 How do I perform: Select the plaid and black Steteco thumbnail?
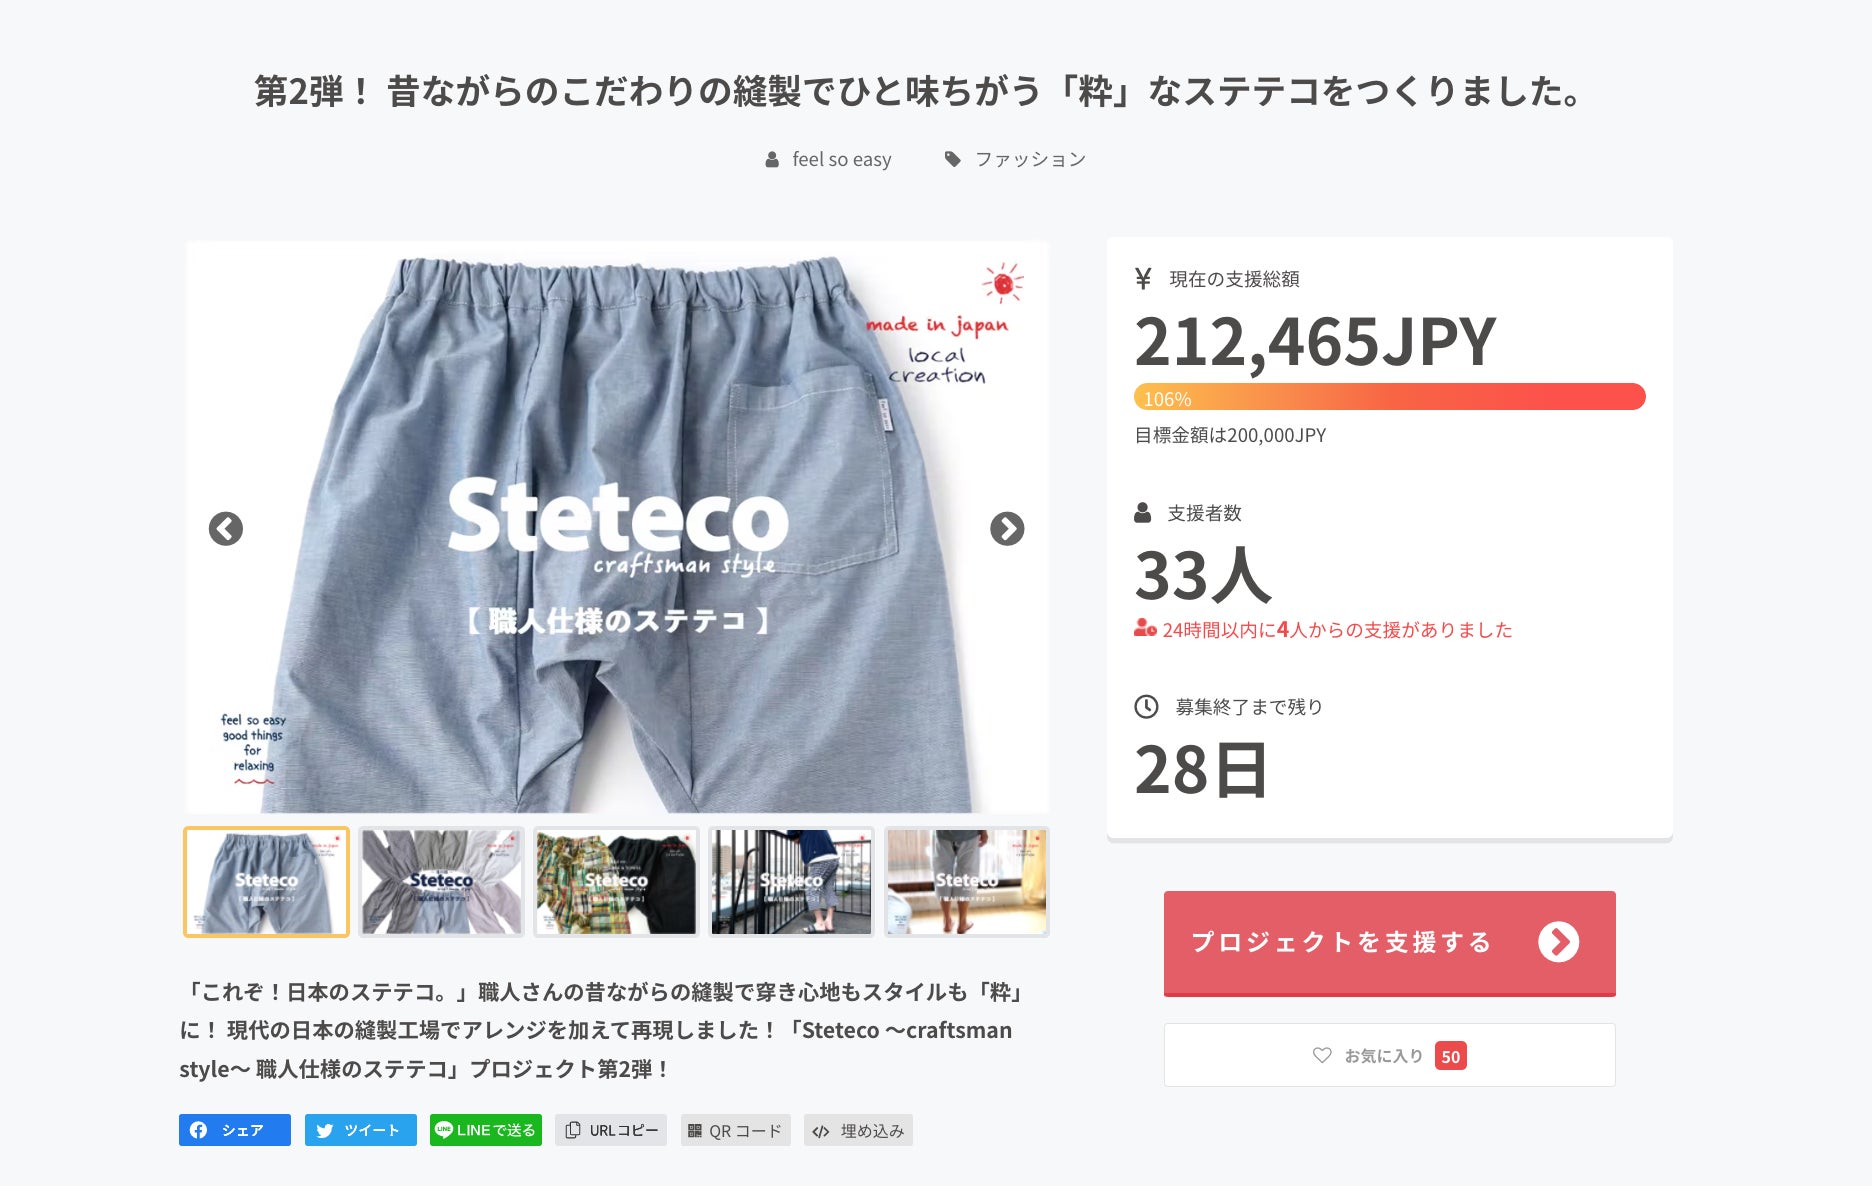[616, 882]
